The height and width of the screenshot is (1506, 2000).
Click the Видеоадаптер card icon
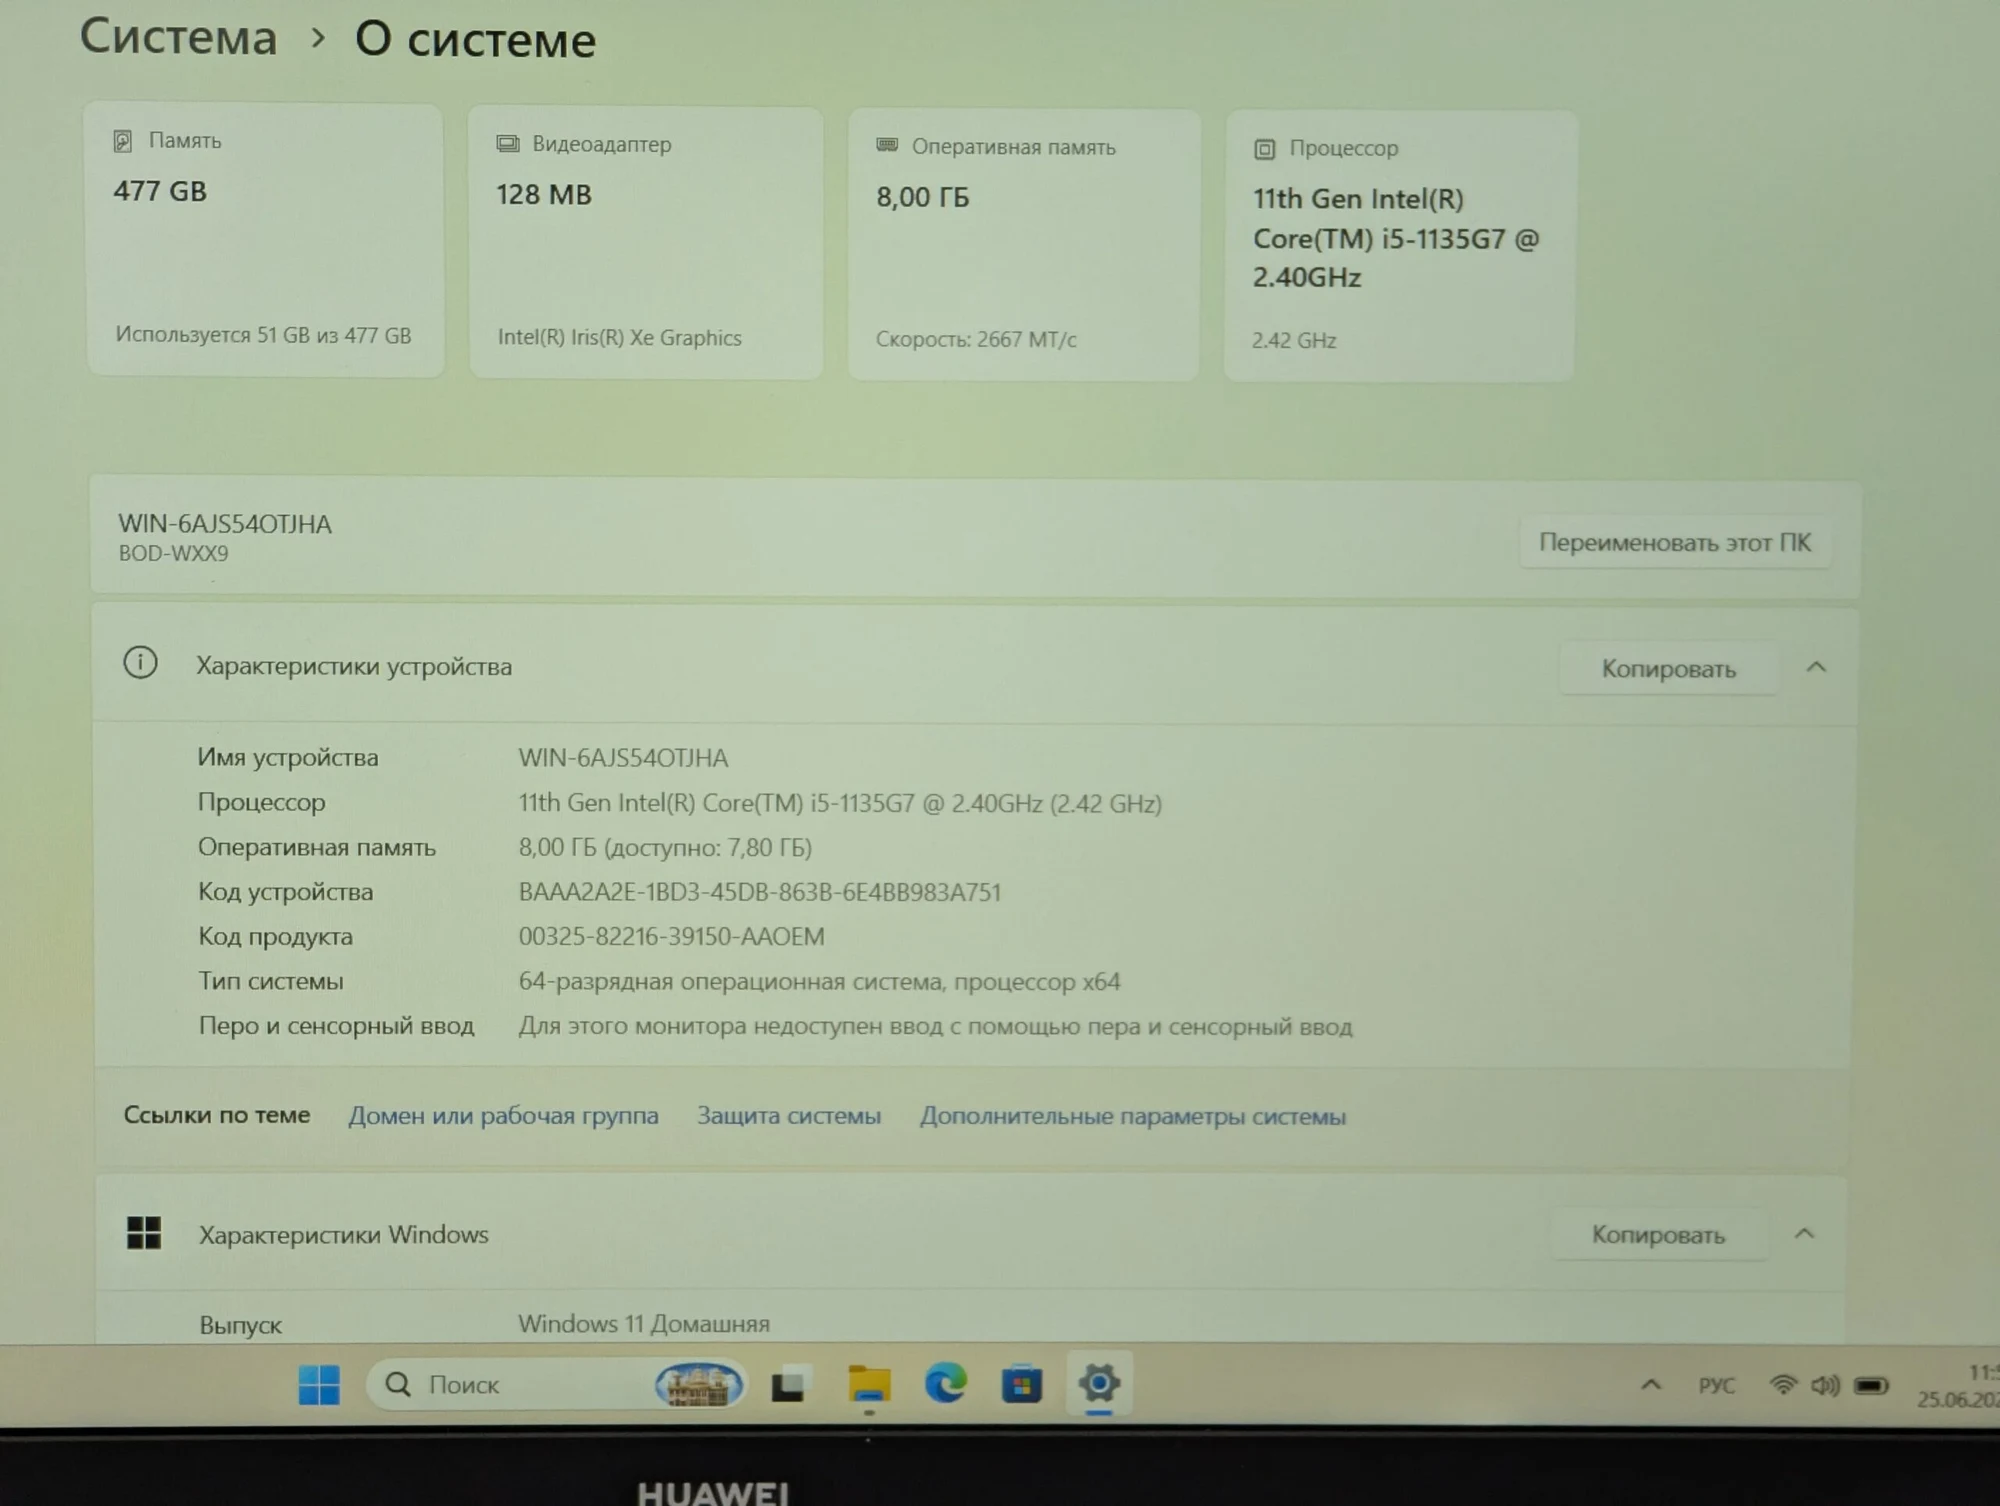[x=508, y=144]
